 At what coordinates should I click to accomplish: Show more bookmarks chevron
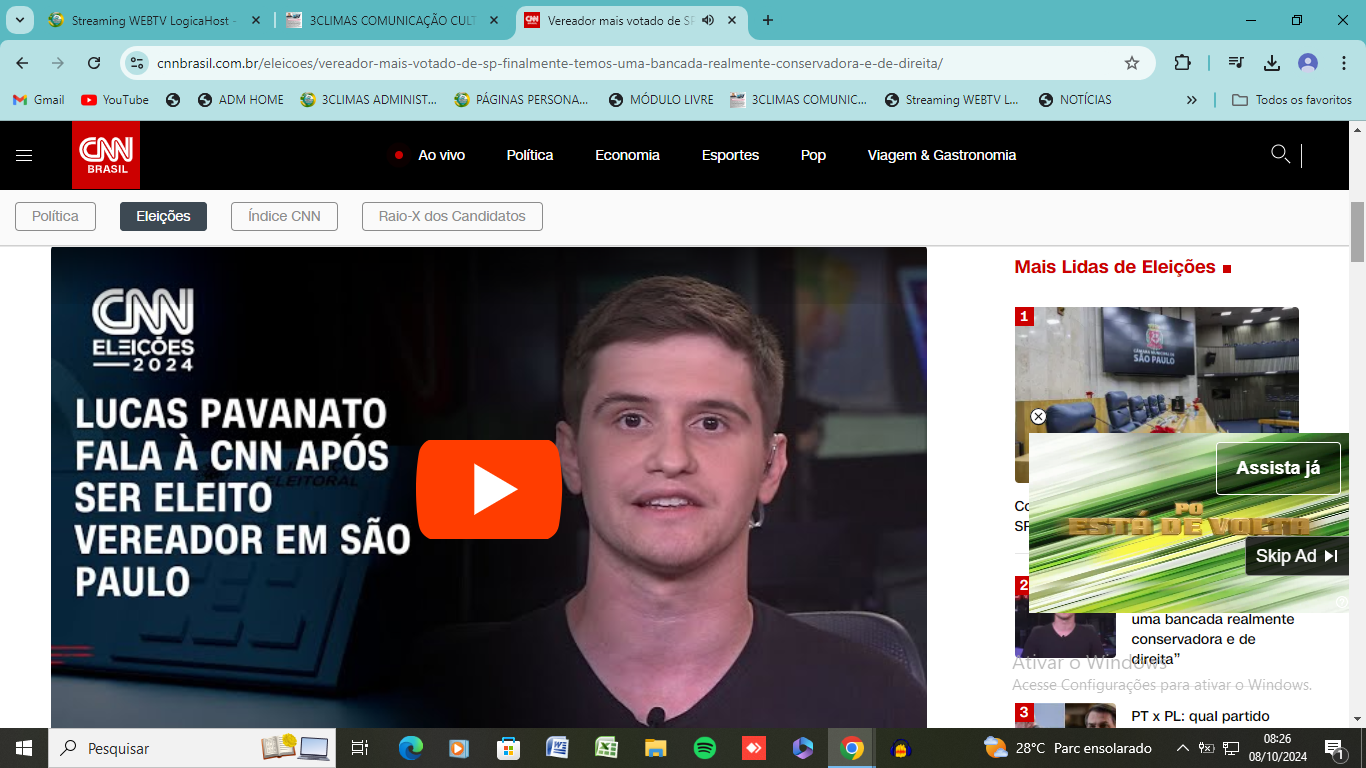click(1191, 100)
